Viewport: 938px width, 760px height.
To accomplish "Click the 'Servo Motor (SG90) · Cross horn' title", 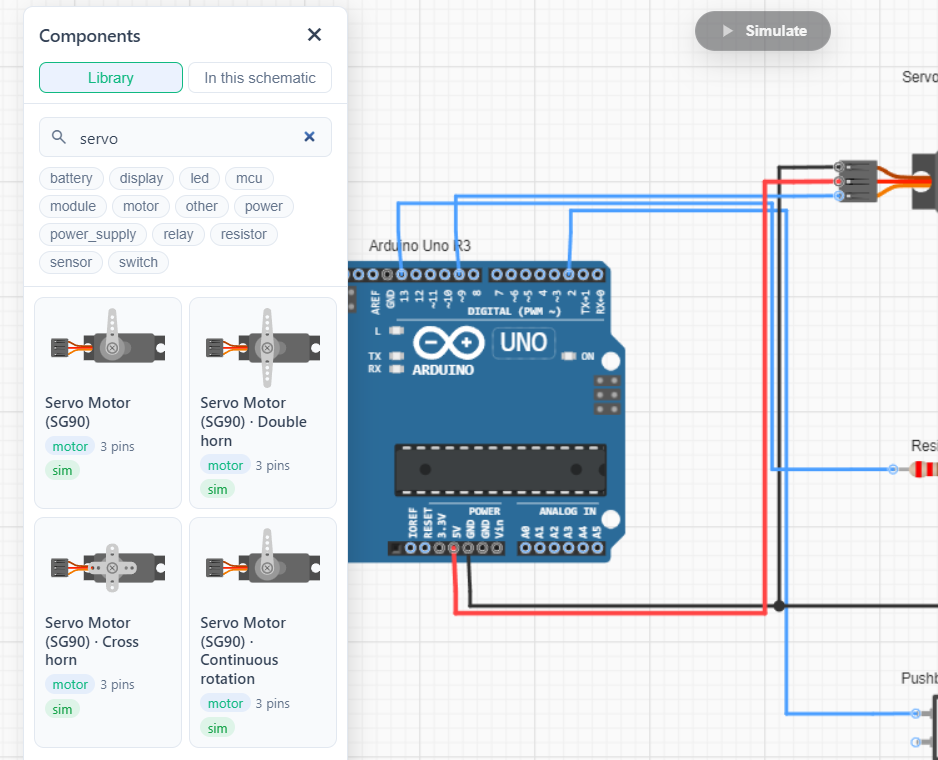I will 92,642.
